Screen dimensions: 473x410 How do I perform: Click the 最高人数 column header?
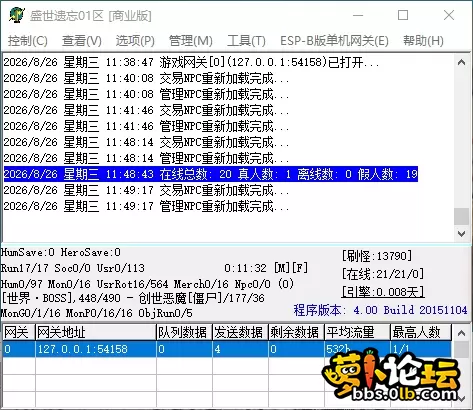point(421,333)
